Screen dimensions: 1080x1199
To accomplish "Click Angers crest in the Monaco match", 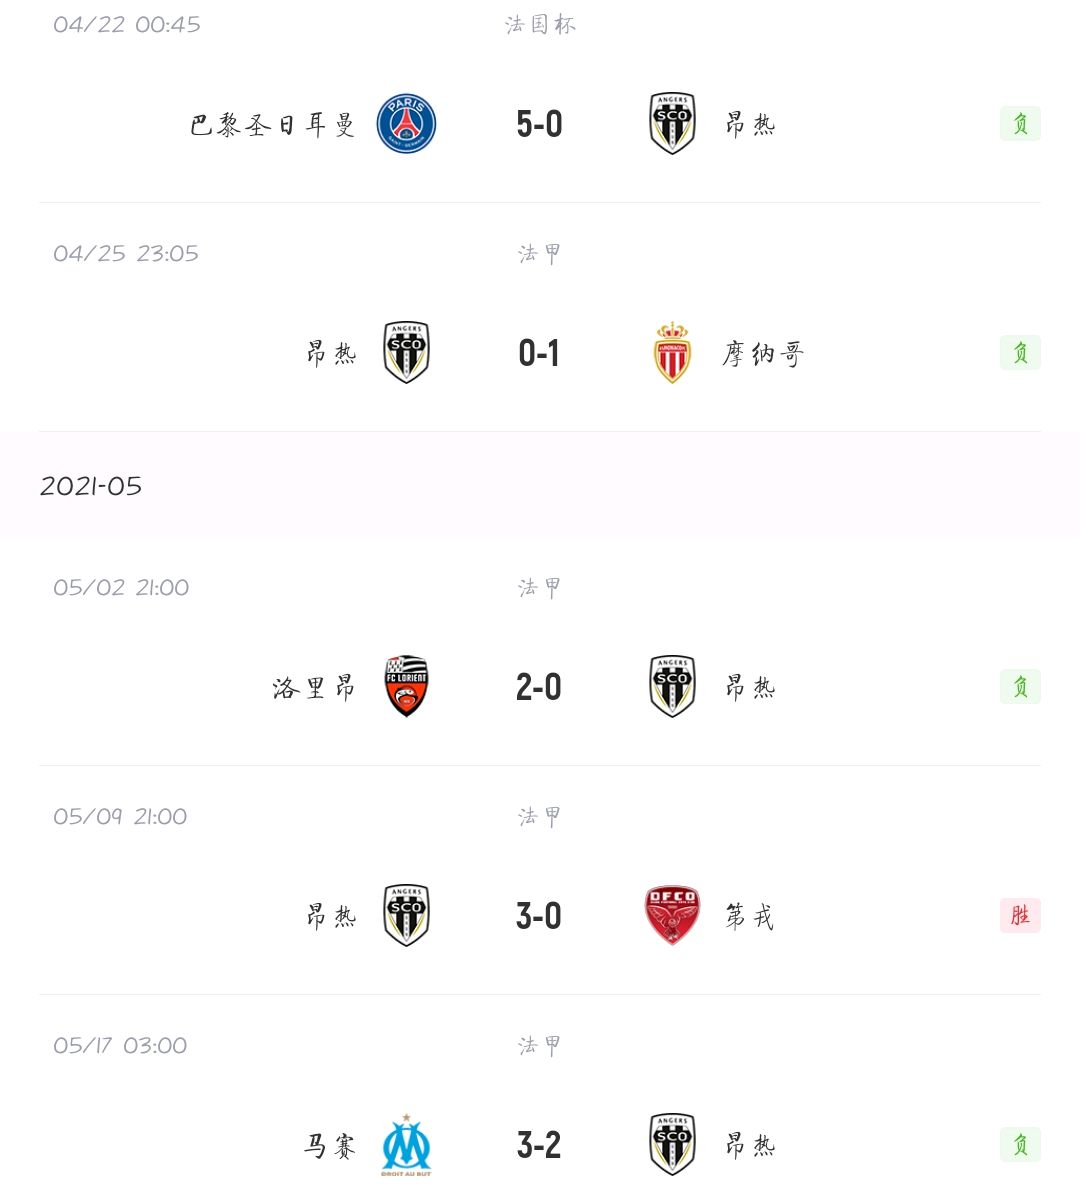I will pos(406,353).
